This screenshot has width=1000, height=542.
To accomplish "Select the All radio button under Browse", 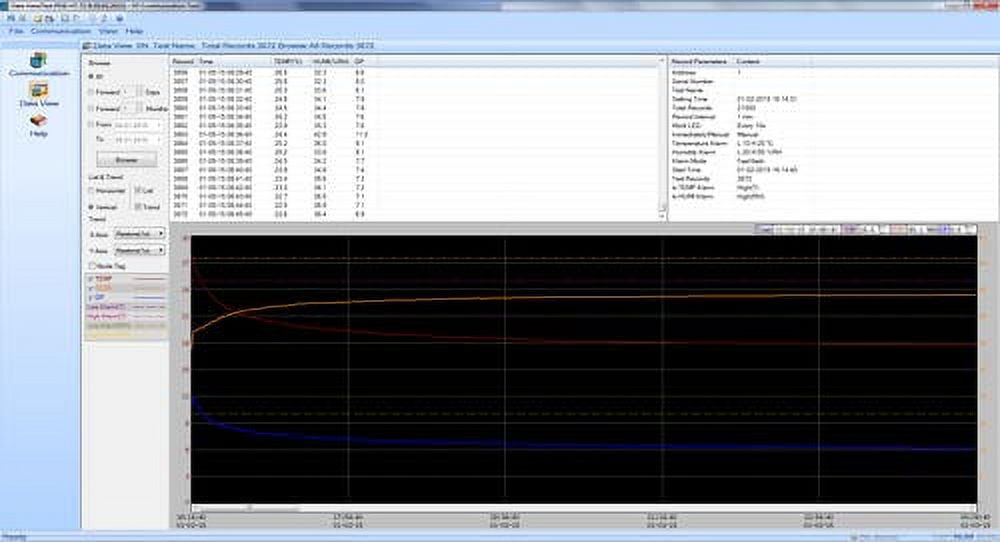I will click(x=93, y=76).
